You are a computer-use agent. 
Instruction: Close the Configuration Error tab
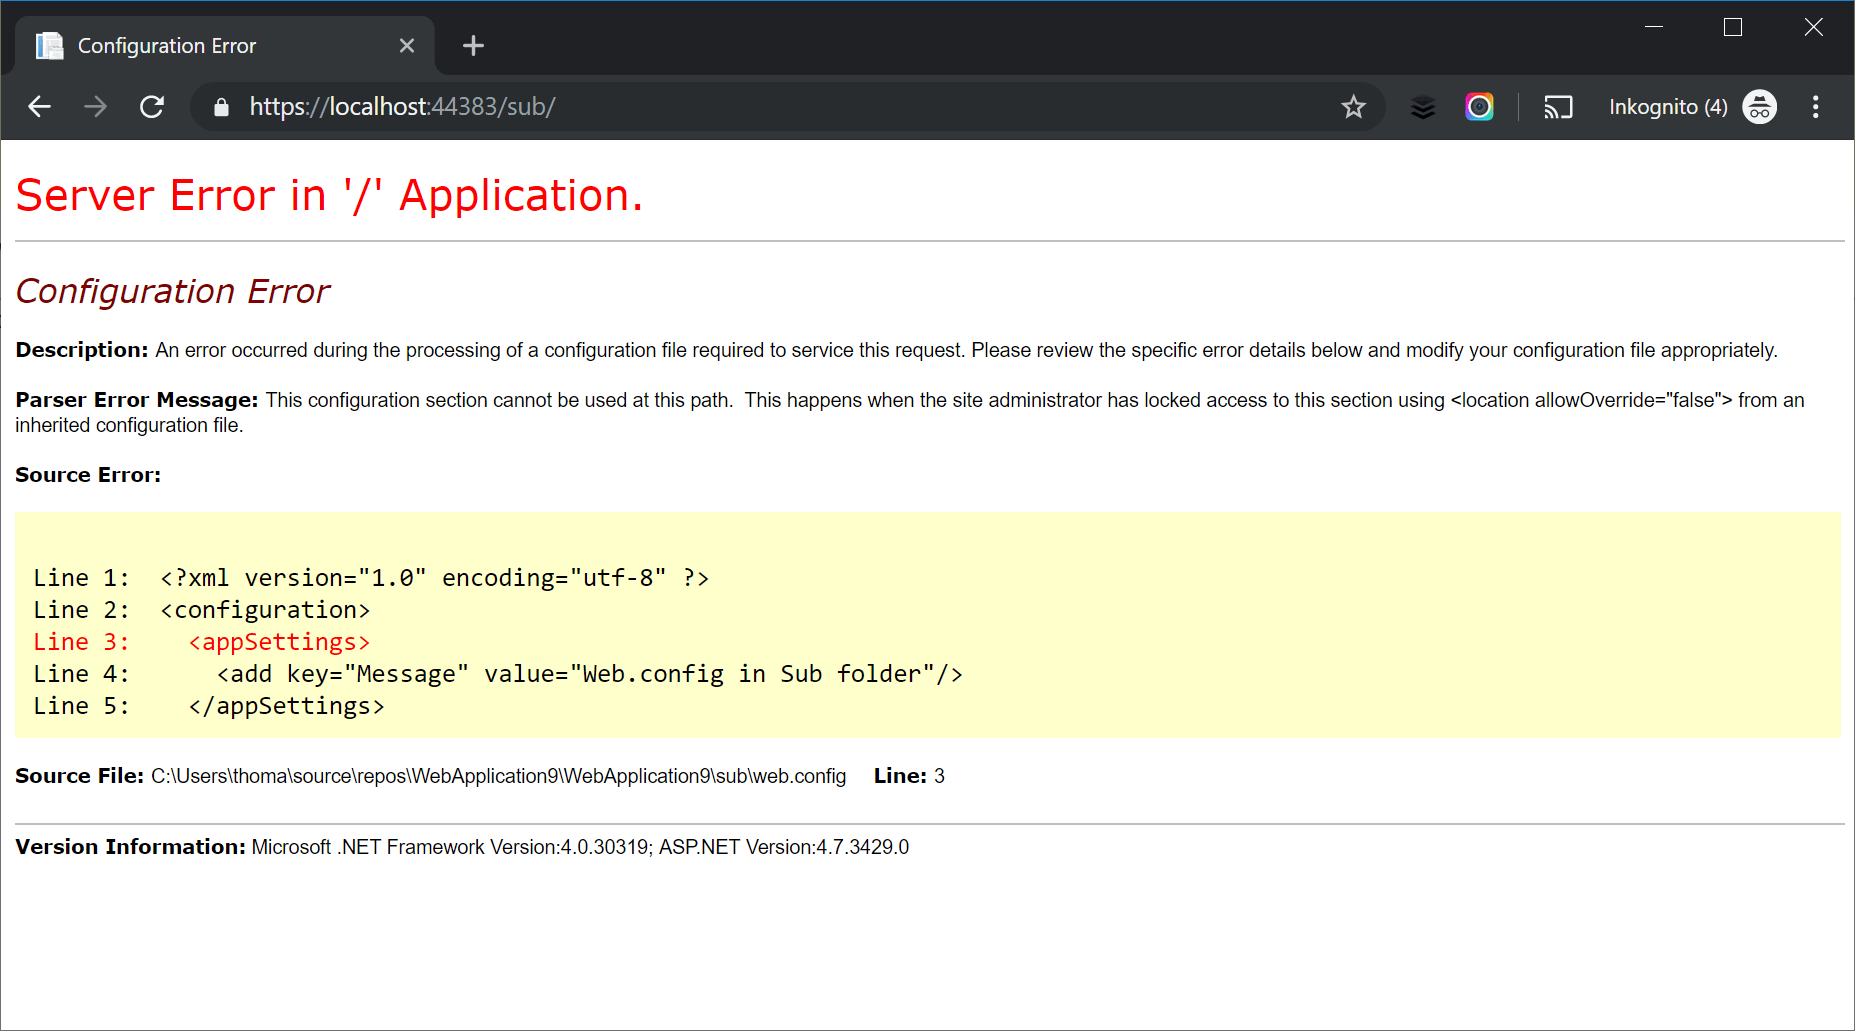(407, 45)
